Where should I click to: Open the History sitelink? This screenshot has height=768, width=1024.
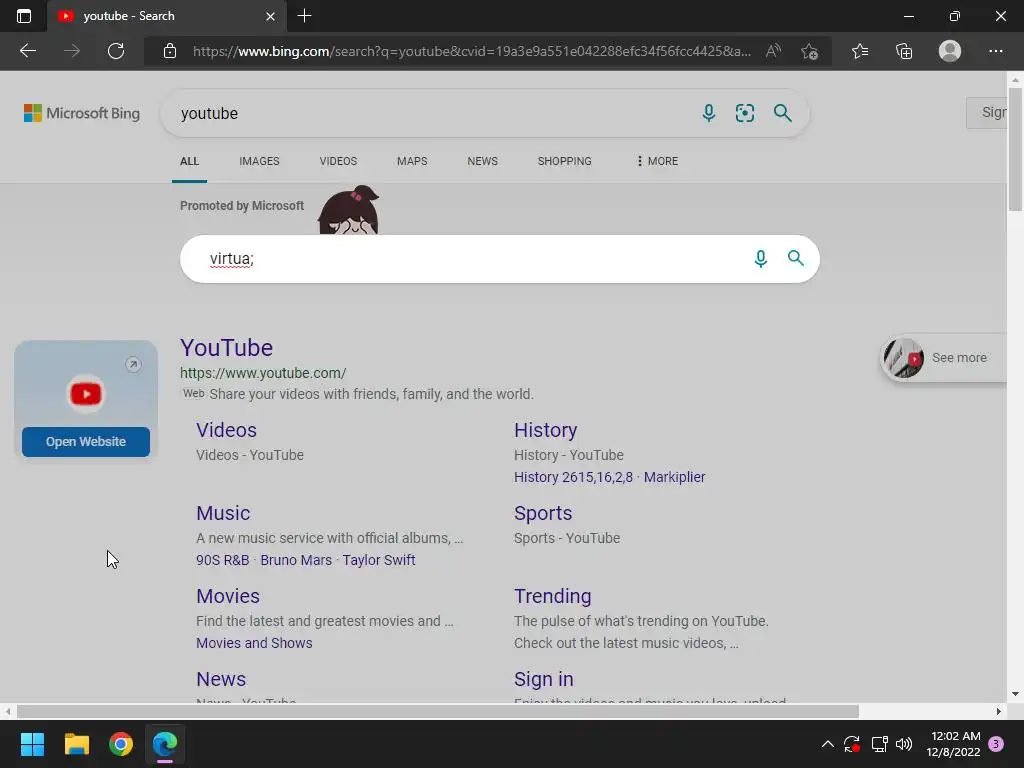pyautogui.click(x=545, y=430)
